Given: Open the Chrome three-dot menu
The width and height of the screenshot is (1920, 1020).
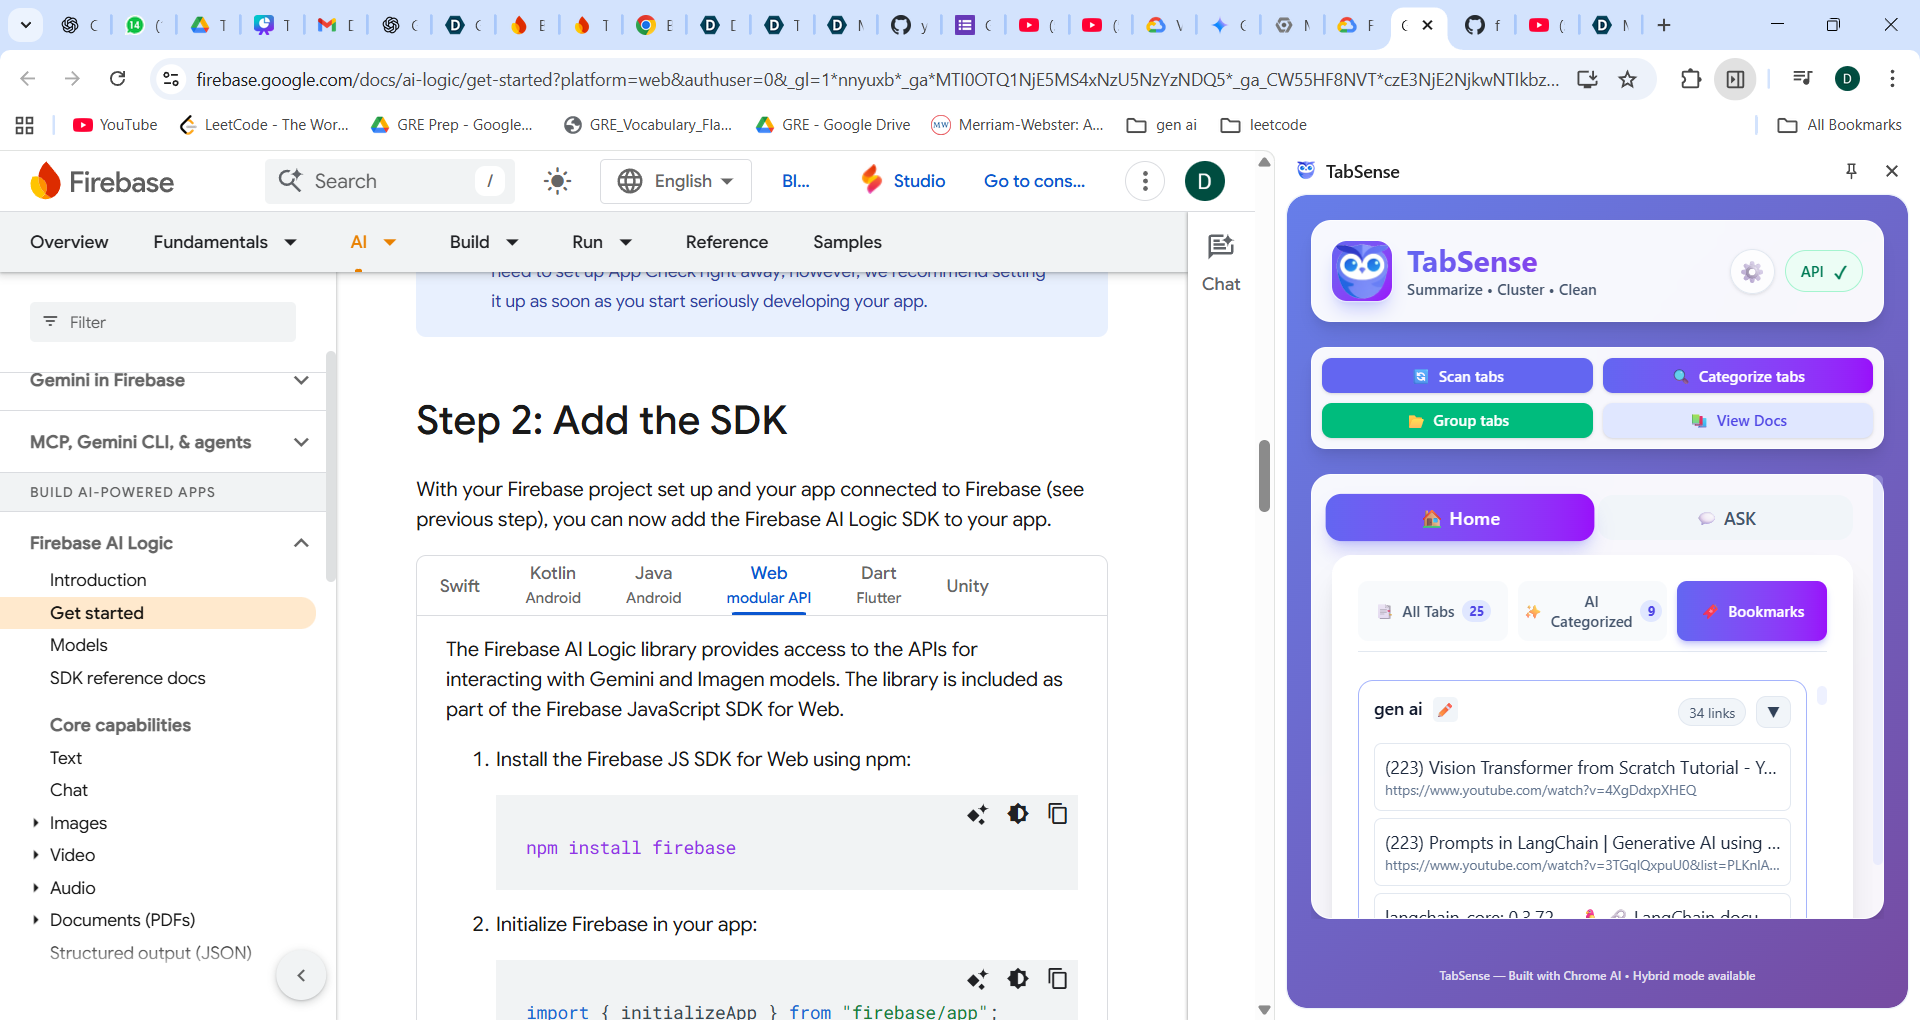Looking at the screenshot, I should click(x=1892, y=78).
